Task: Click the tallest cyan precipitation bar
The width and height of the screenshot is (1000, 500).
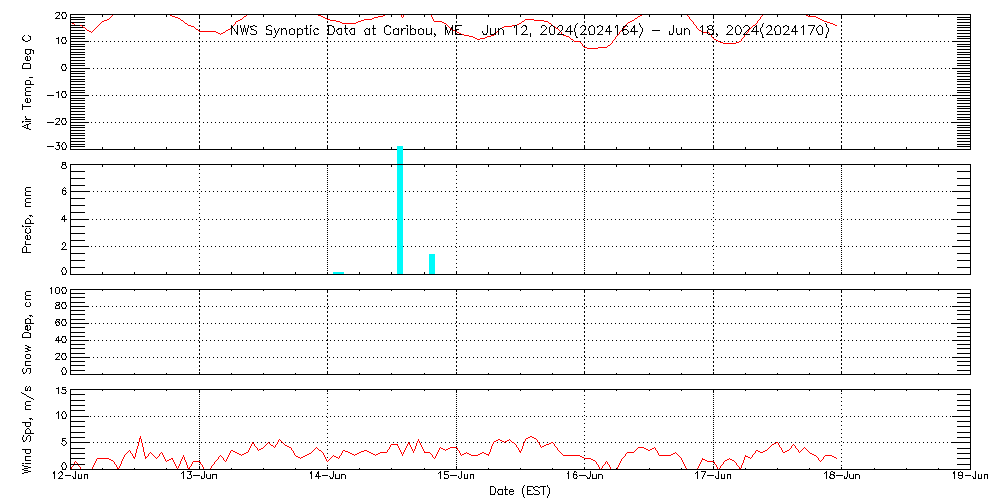Action: 400,210
